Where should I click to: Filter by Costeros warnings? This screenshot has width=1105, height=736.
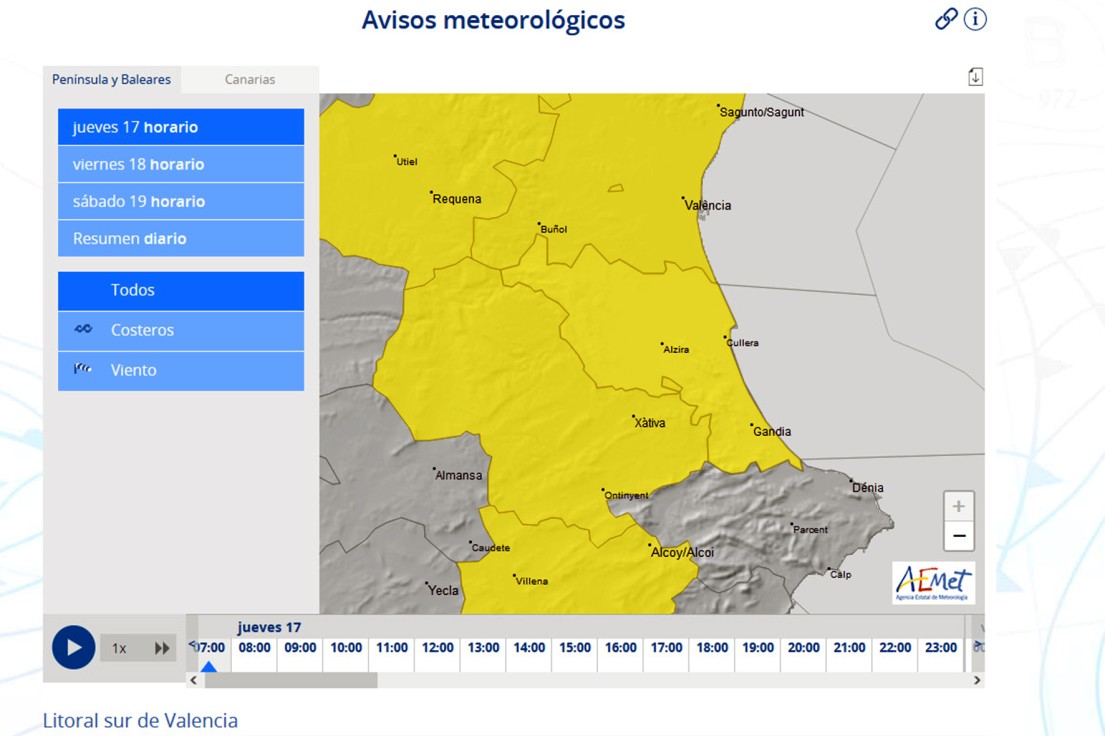[181, 330]
